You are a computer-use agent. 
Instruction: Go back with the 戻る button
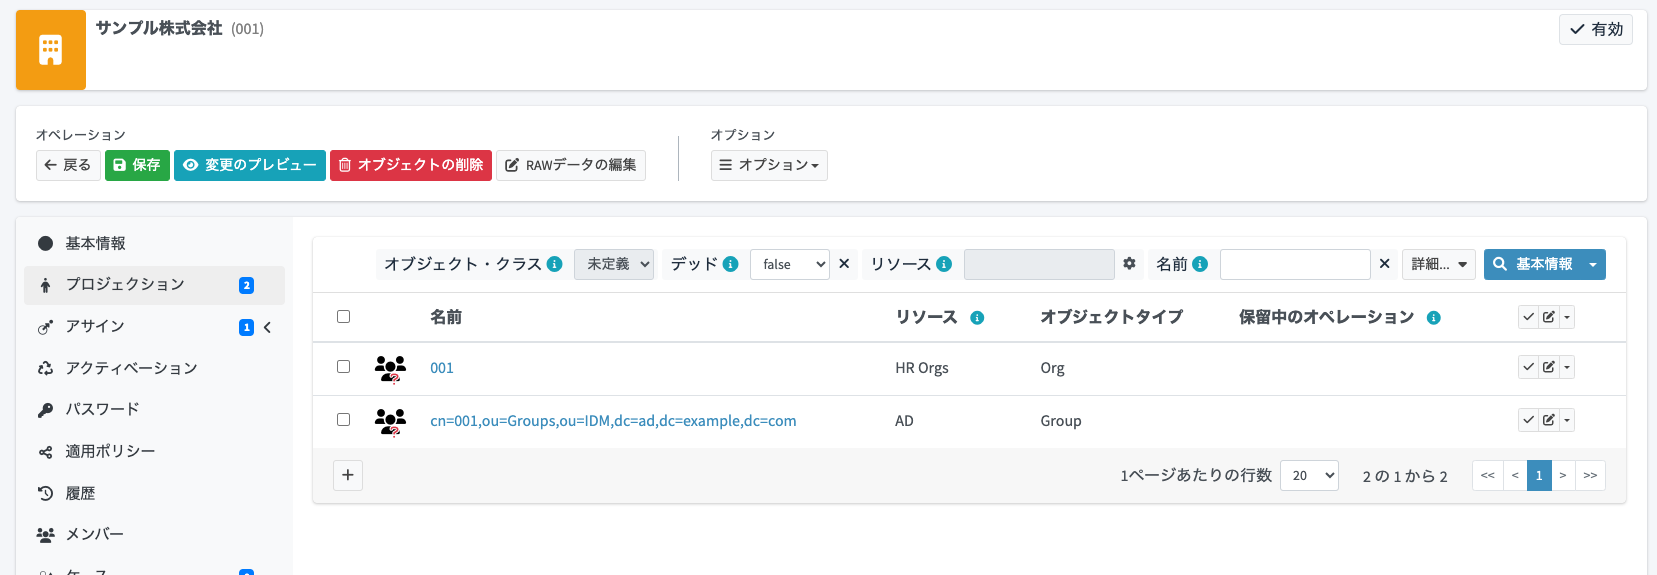68,165
